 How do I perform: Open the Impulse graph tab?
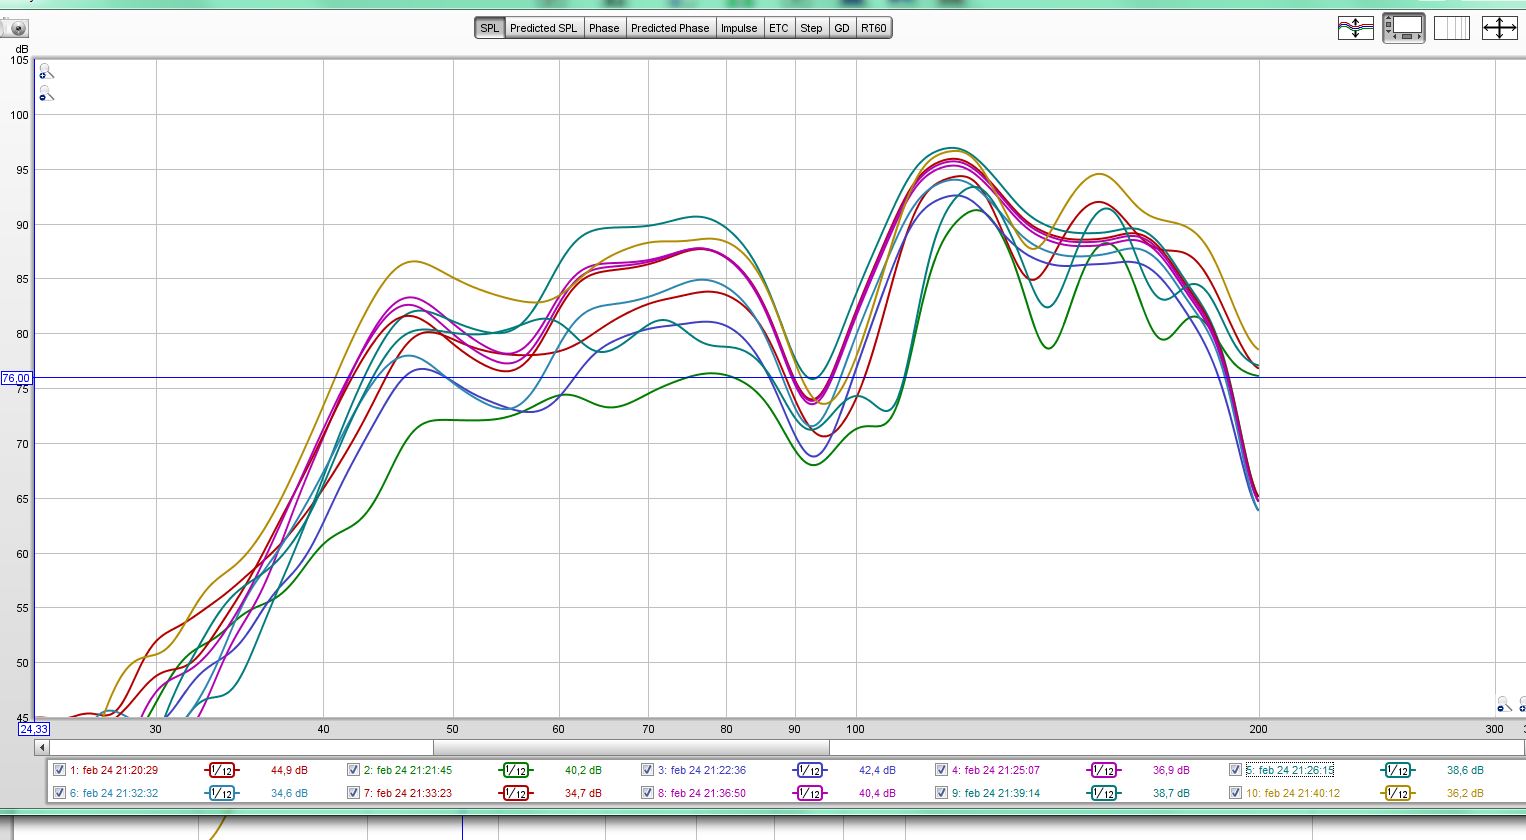[x=739, y=28]
